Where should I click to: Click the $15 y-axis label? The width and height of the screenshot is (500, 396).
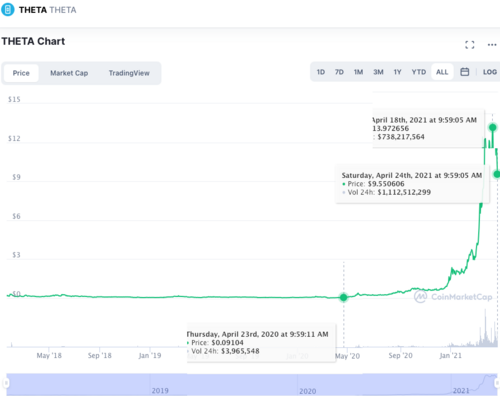[14, 99]
